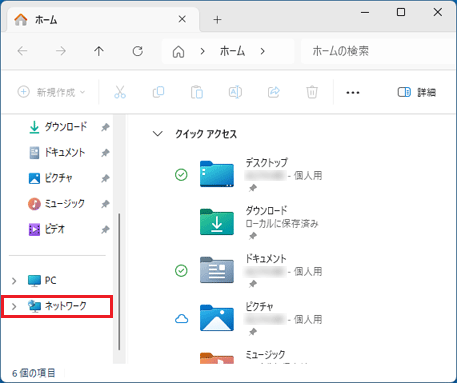Click the Share icon in toolbar
Screen dimensions: 457x383
(x=274, y=92)
